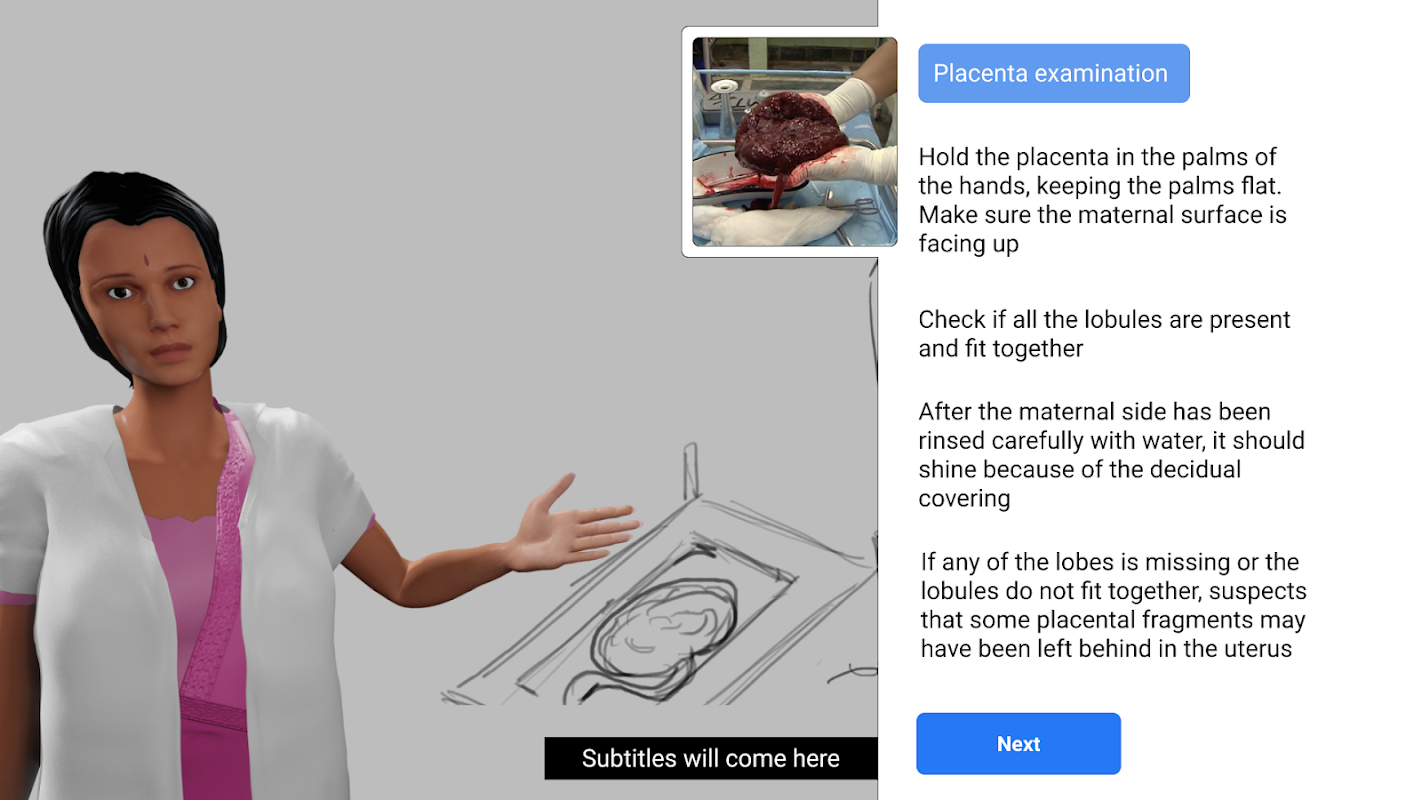Select the 'Hold the placenta in the palms' paragraph

1102,200
